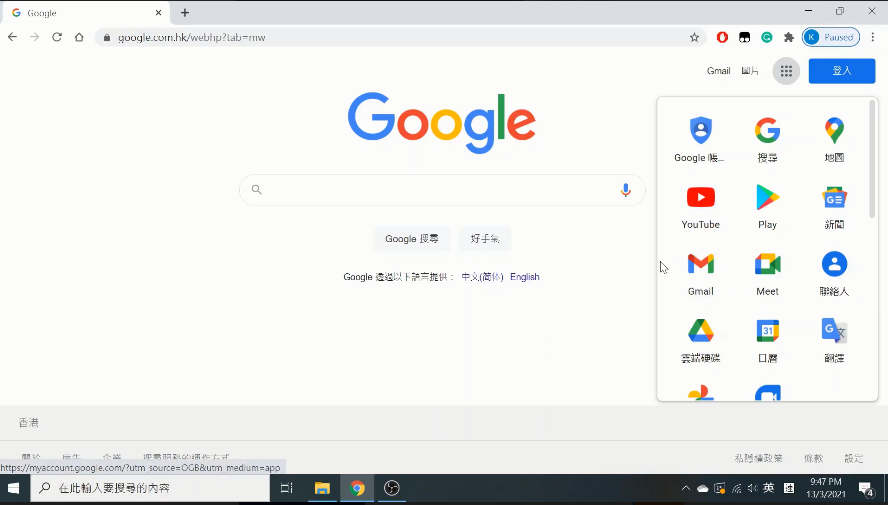Switch language to 中文(简体)
This screenshot has height=505, width=888.
[x=483, y=277]
